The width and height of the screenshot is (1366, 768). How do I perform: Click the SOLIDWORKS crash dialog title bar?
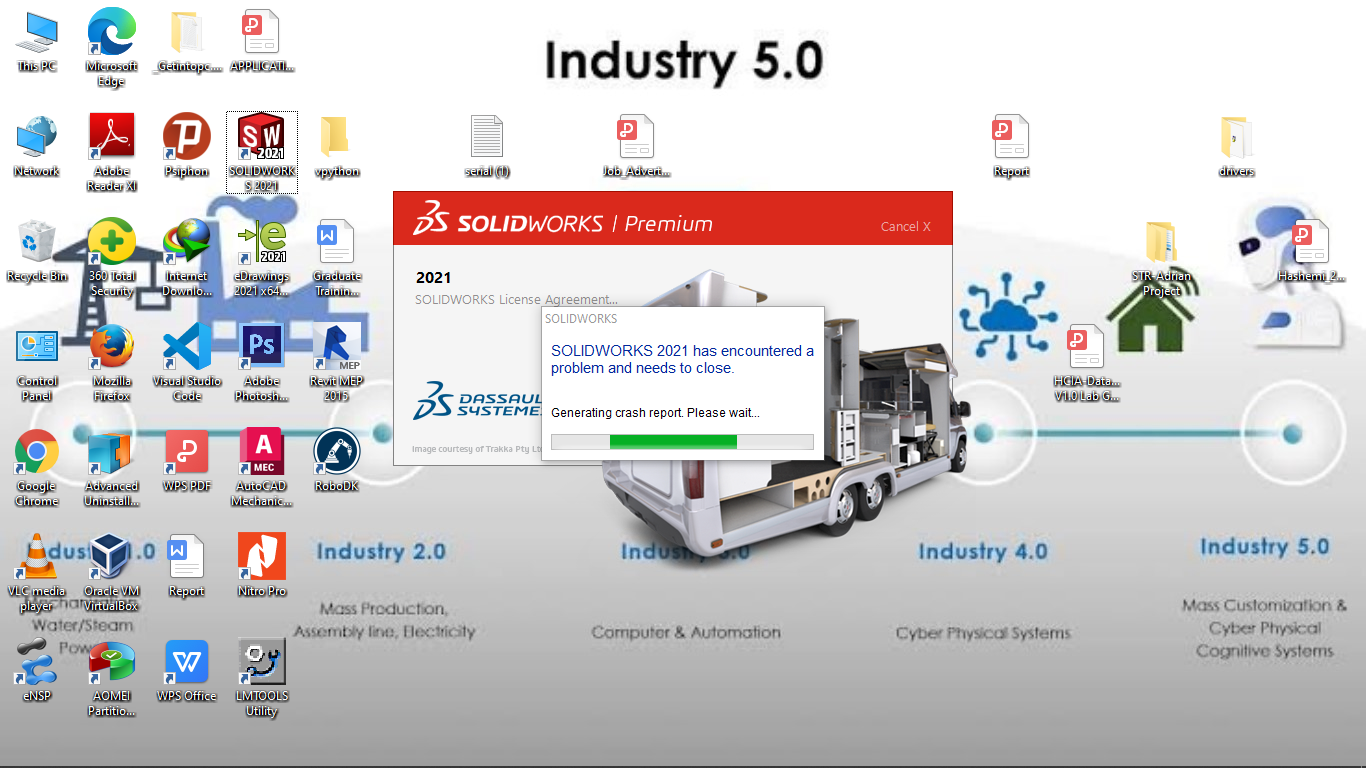coord(683,319)
